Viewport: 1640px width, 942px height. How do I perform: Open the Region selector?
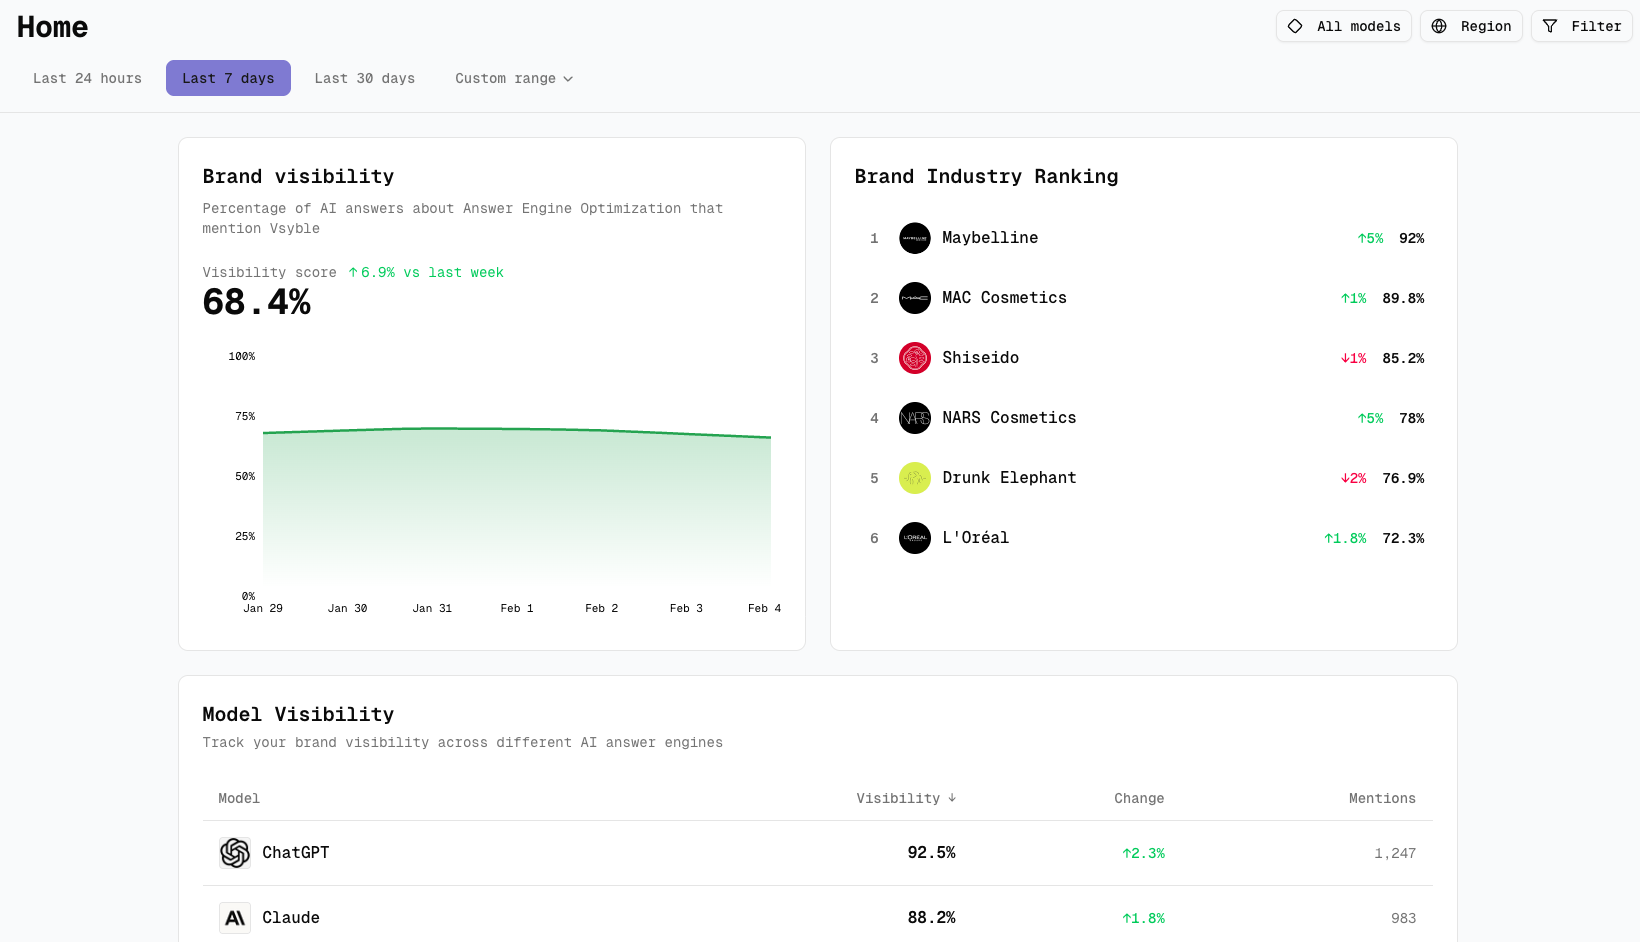click(x=1471, y=26)
